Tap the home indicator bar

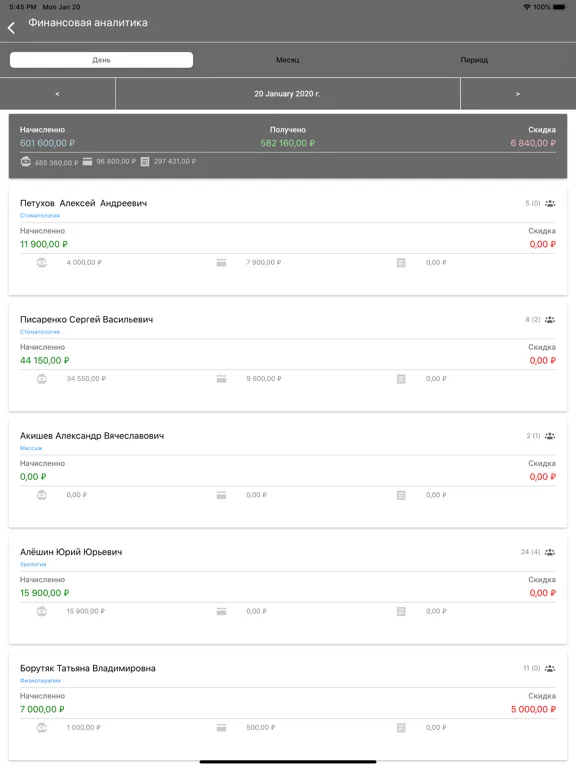point(288,762)
